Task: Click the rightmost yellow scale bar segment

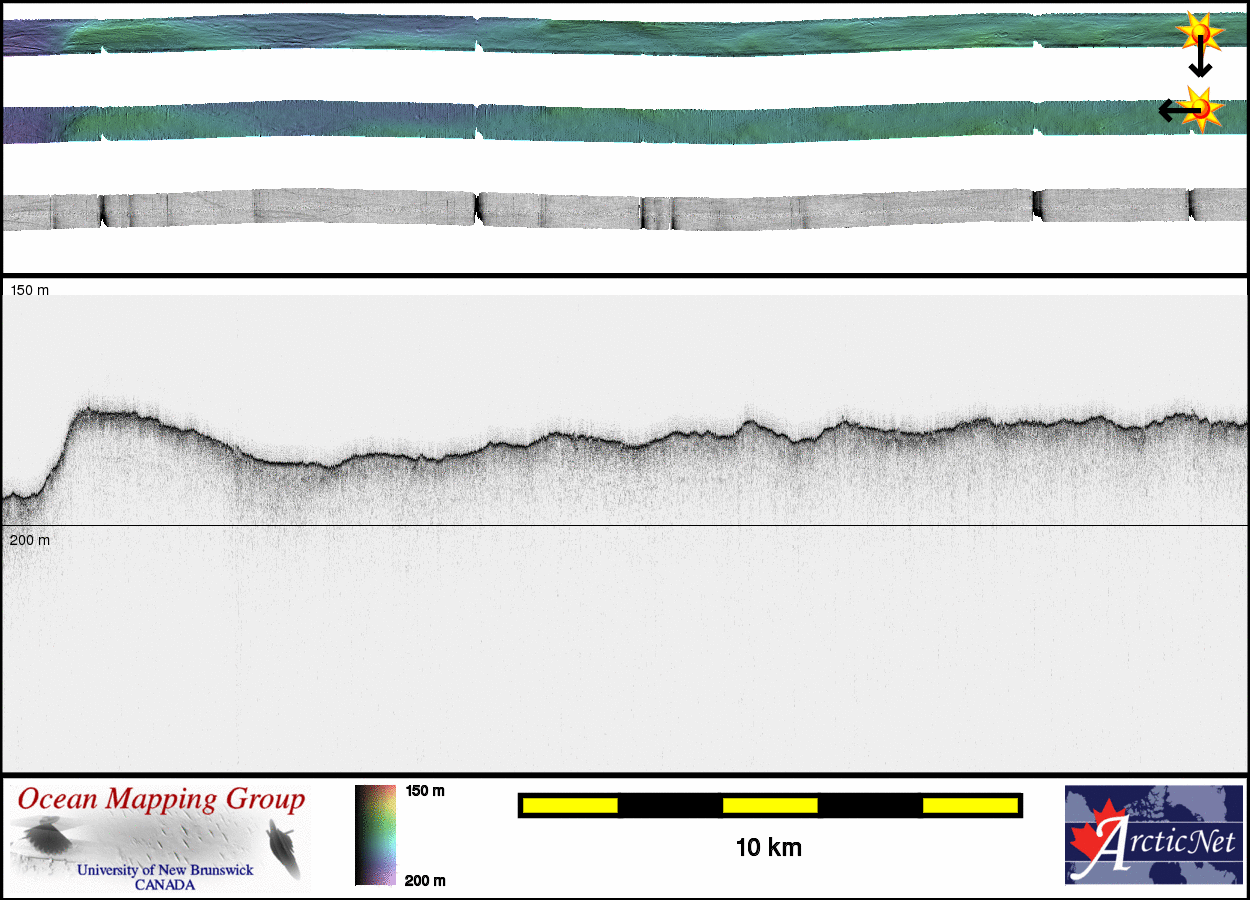Action: 969,805
